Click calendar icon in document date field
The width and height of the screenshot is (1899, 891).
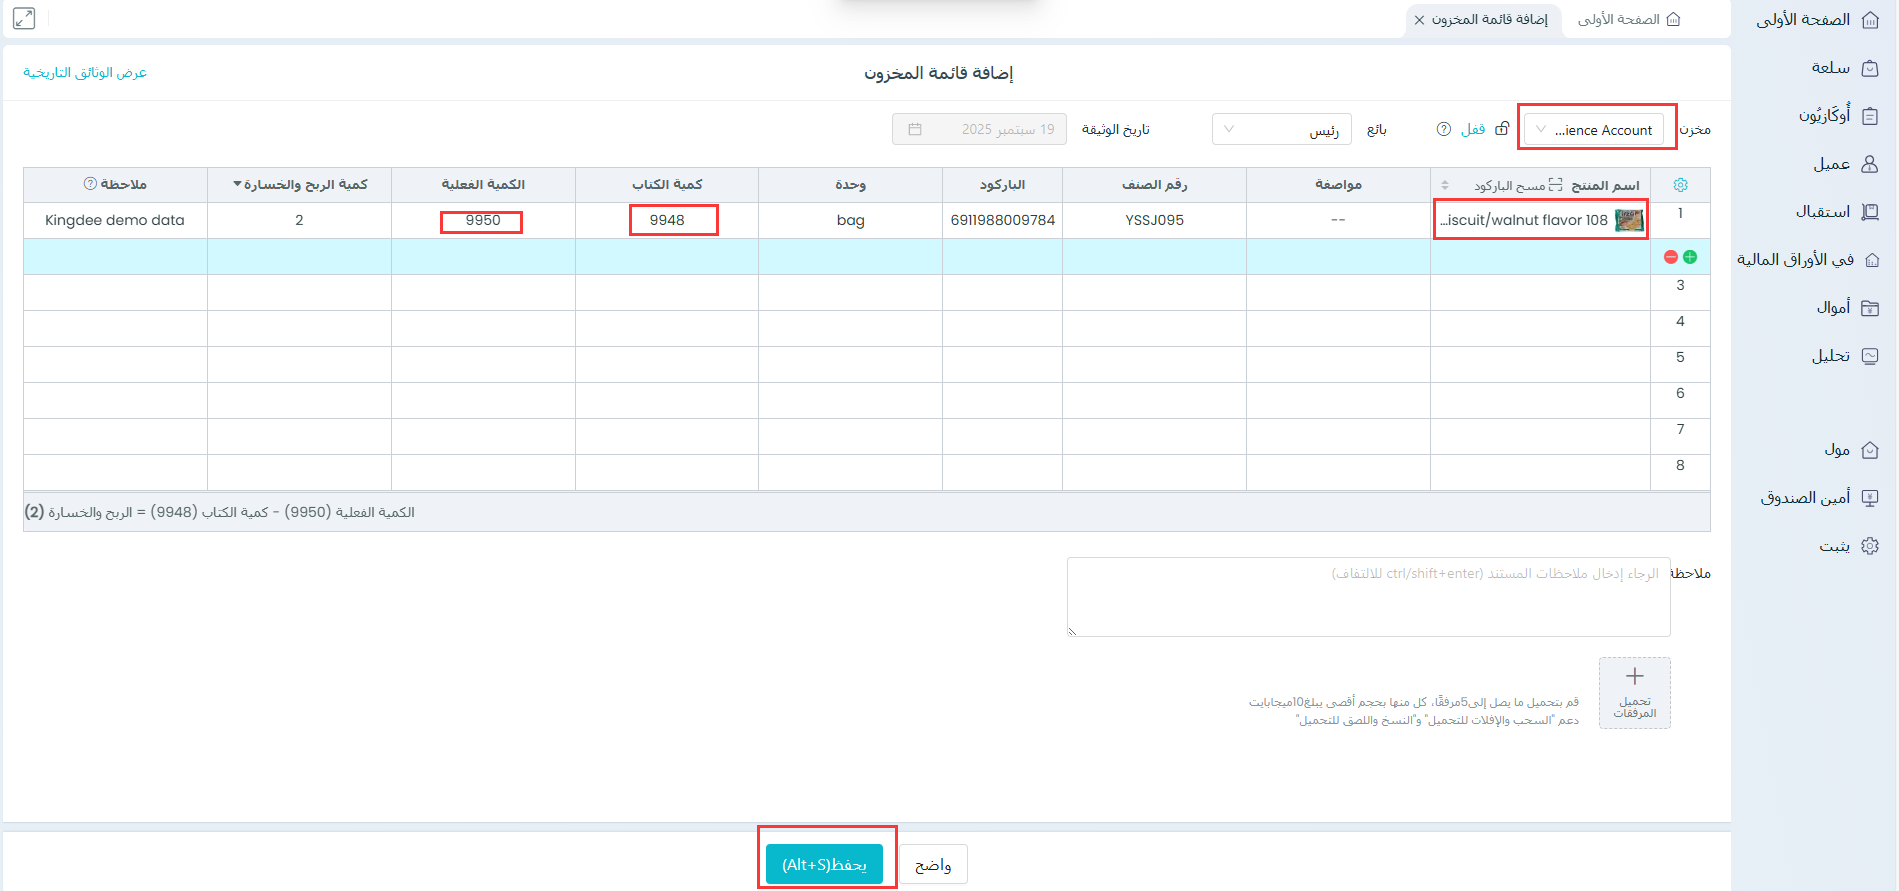point(914,129)
